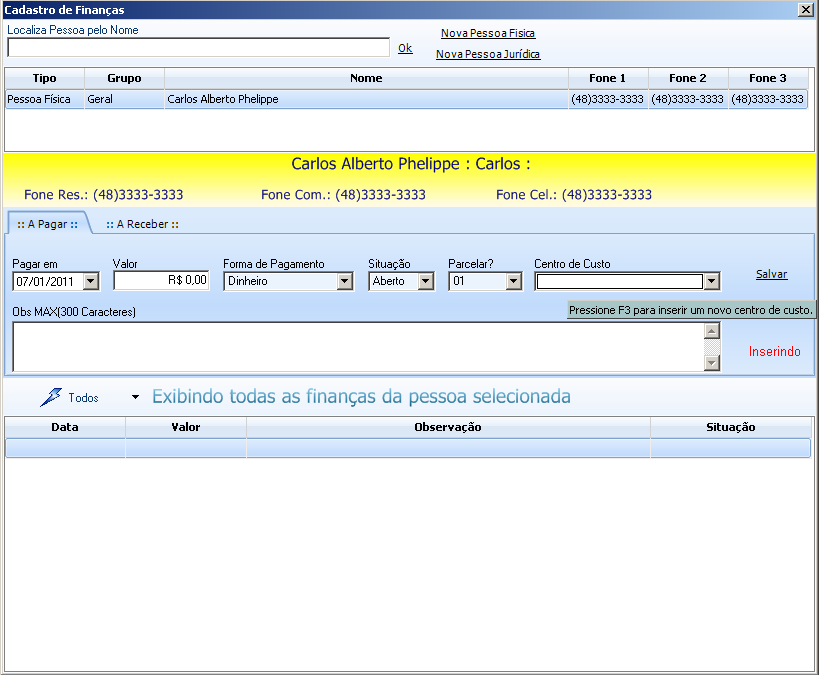Click the Geral group cell
This screenshot has height=675, width=819.
(124, 99)
